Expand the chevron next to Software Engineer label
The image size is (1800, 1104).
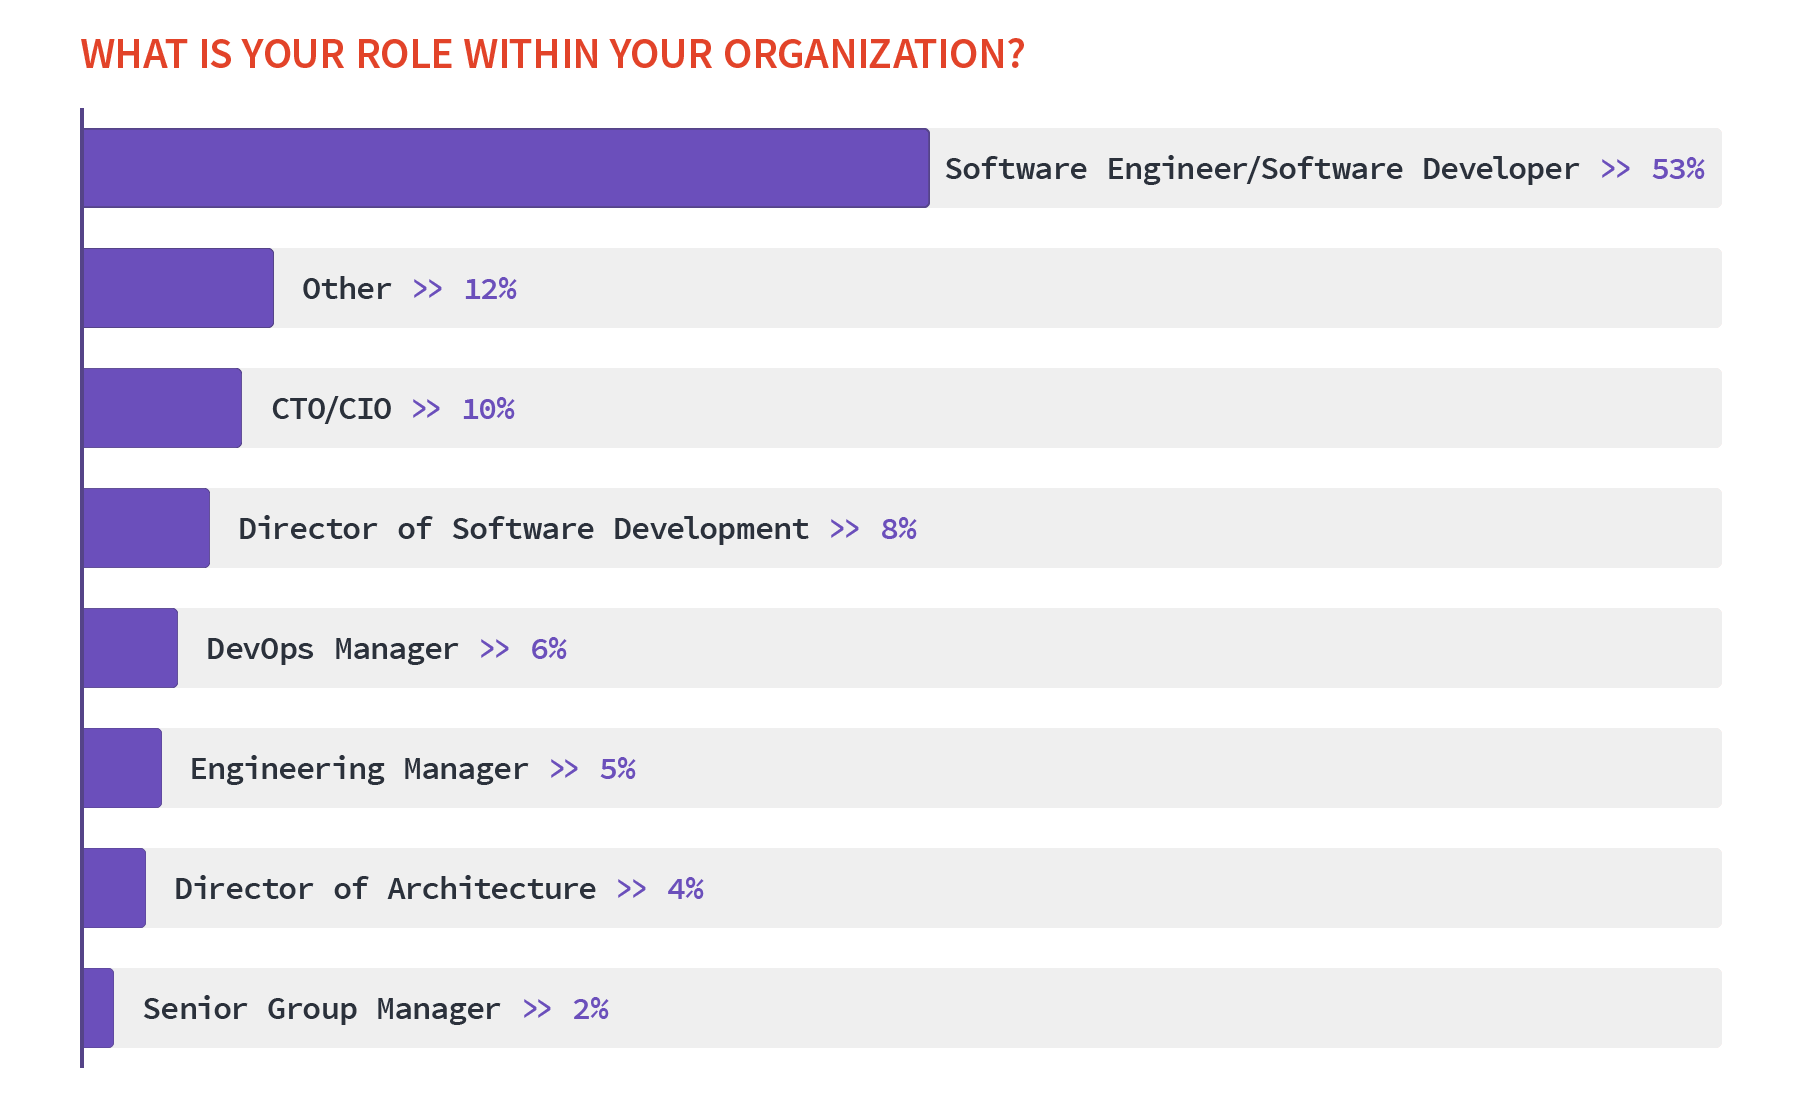tap(1615, 168)
